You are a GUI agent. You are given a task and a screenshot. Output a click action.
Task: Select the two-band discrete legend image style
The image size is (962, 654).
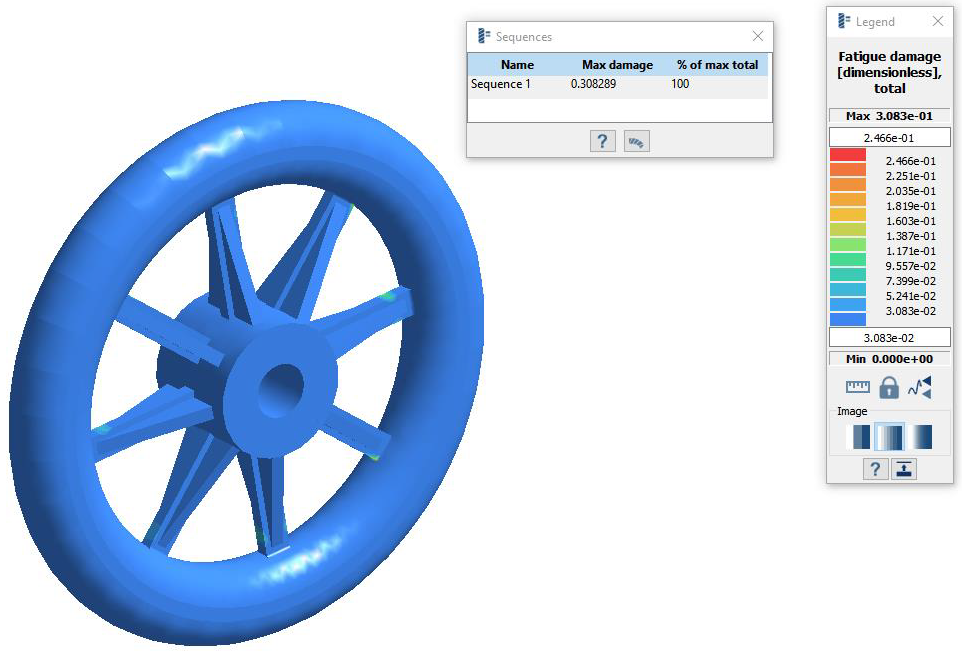click(x=858, y=437)
